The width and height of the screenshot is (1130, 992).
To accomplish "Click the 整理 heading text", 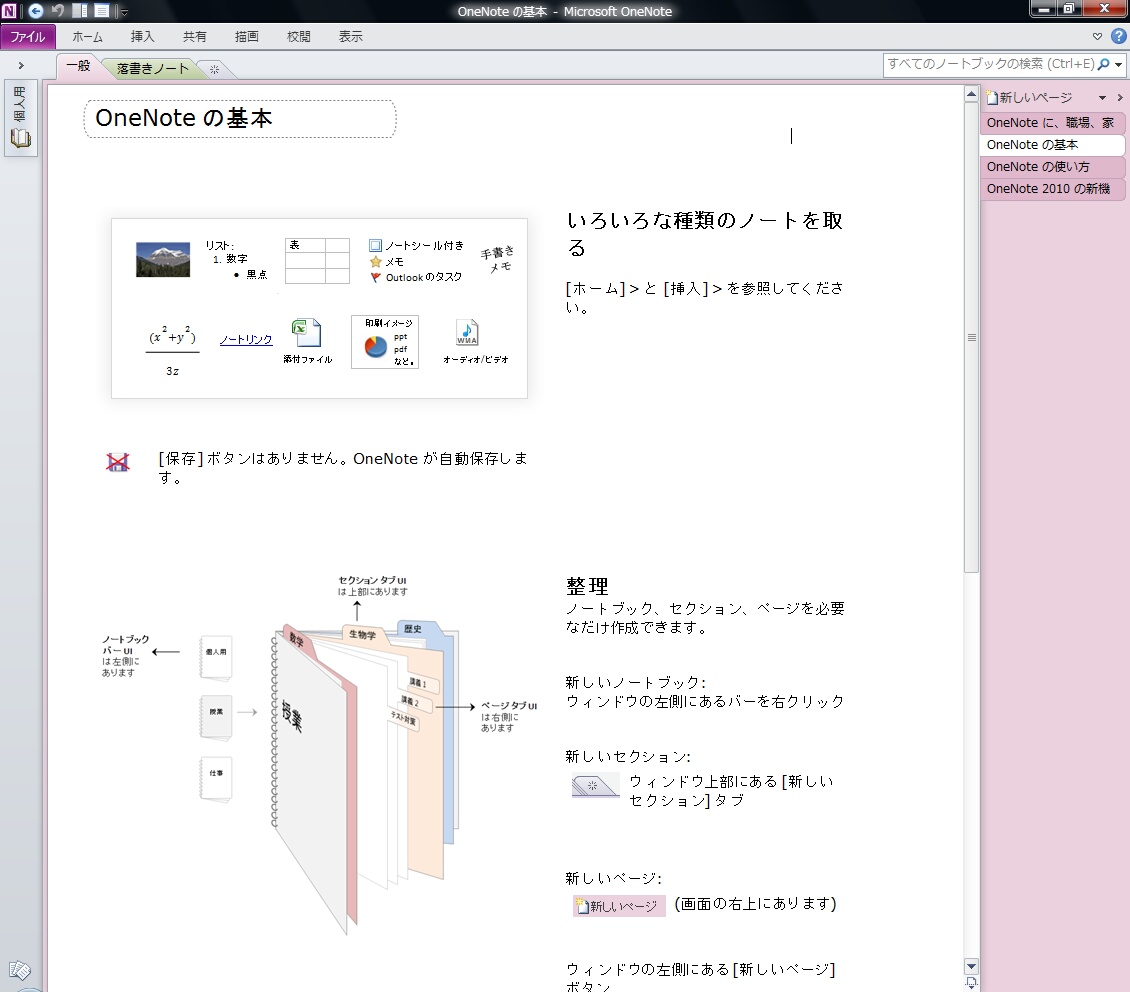I will pos(587,586).
